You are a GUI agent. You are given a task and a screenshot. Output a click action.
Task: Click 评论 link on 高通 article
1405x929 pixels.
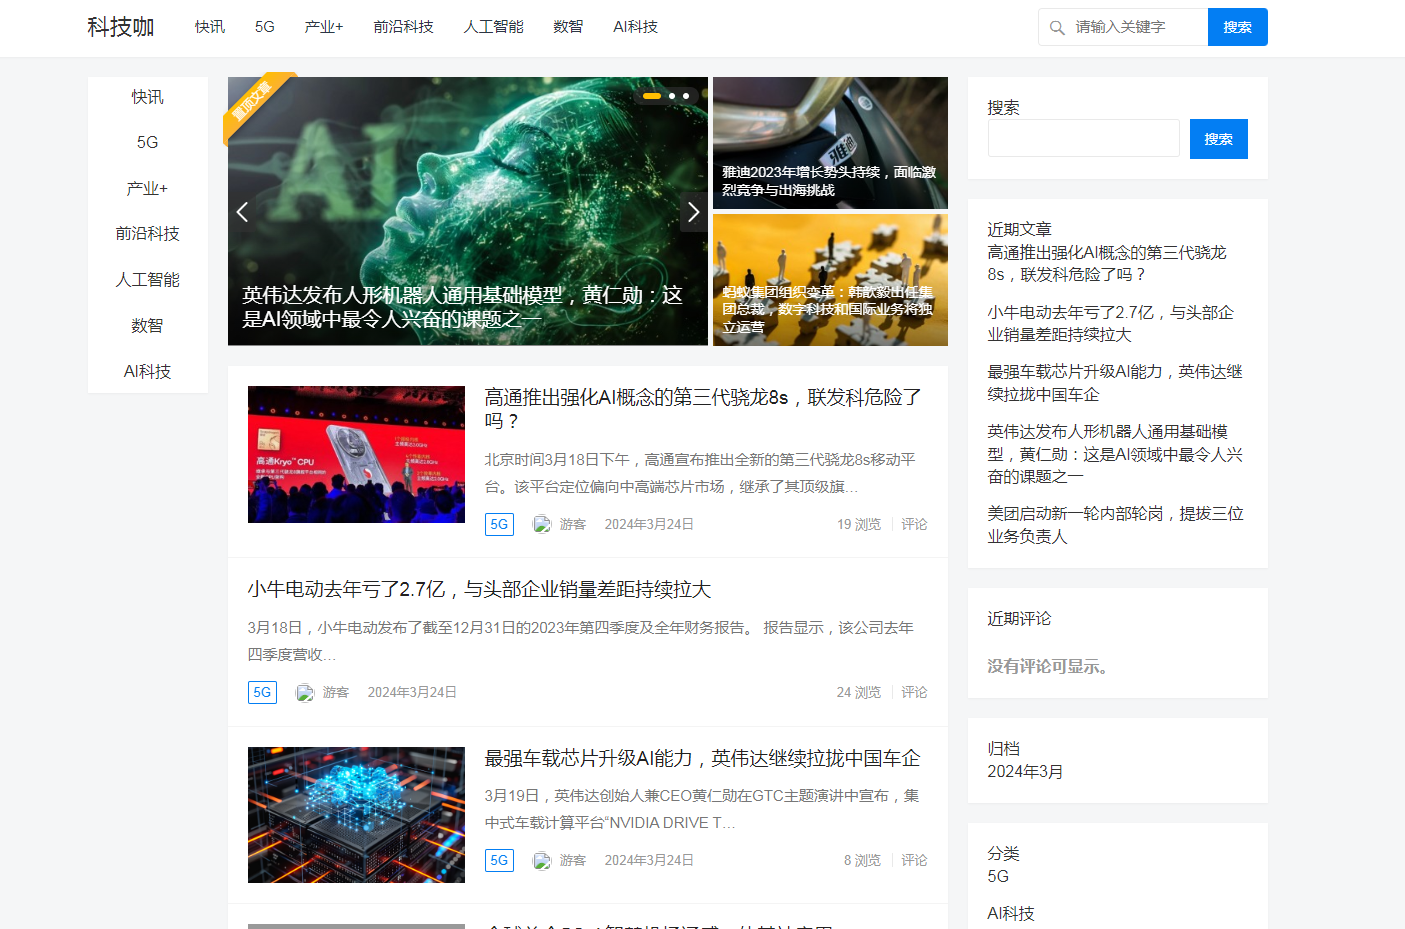914,524
